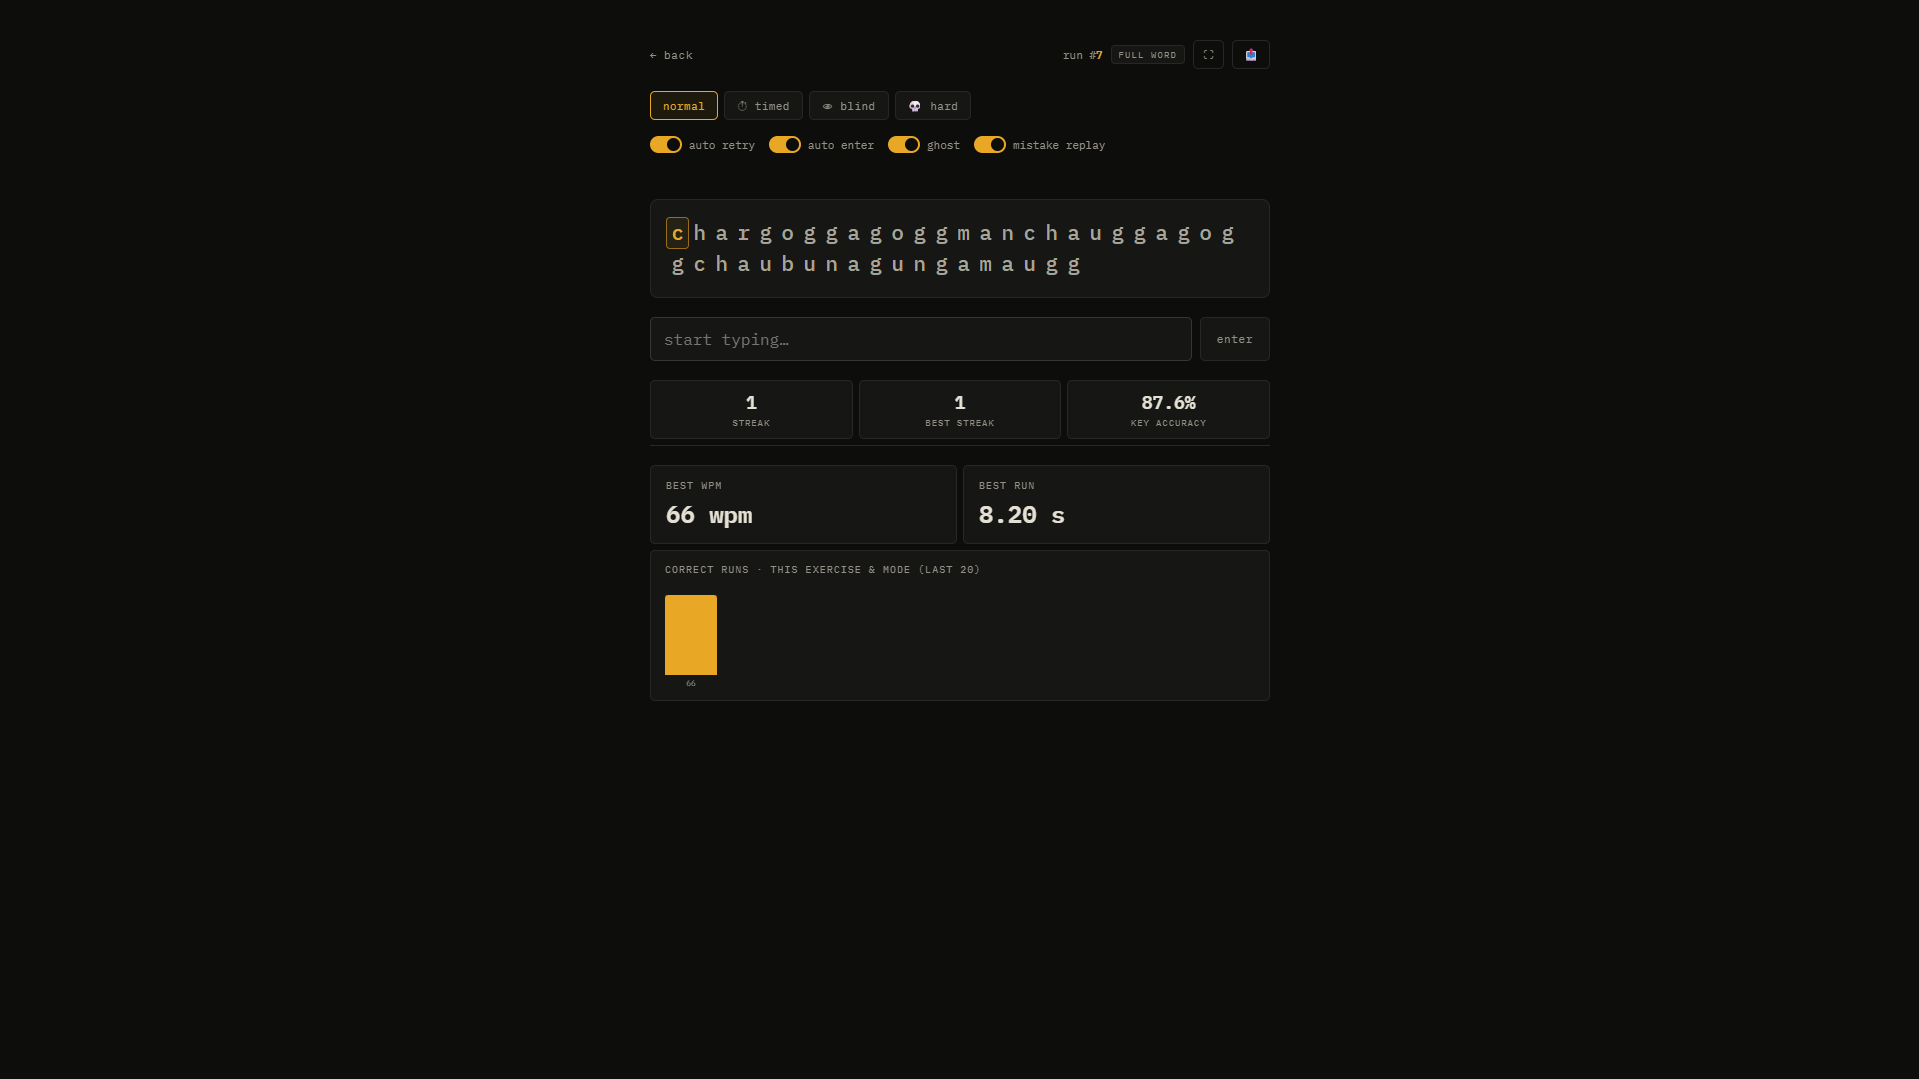This screenshot has height=1079, width=1919.
Task: Click the enter button
Action: pos(1234,339)
